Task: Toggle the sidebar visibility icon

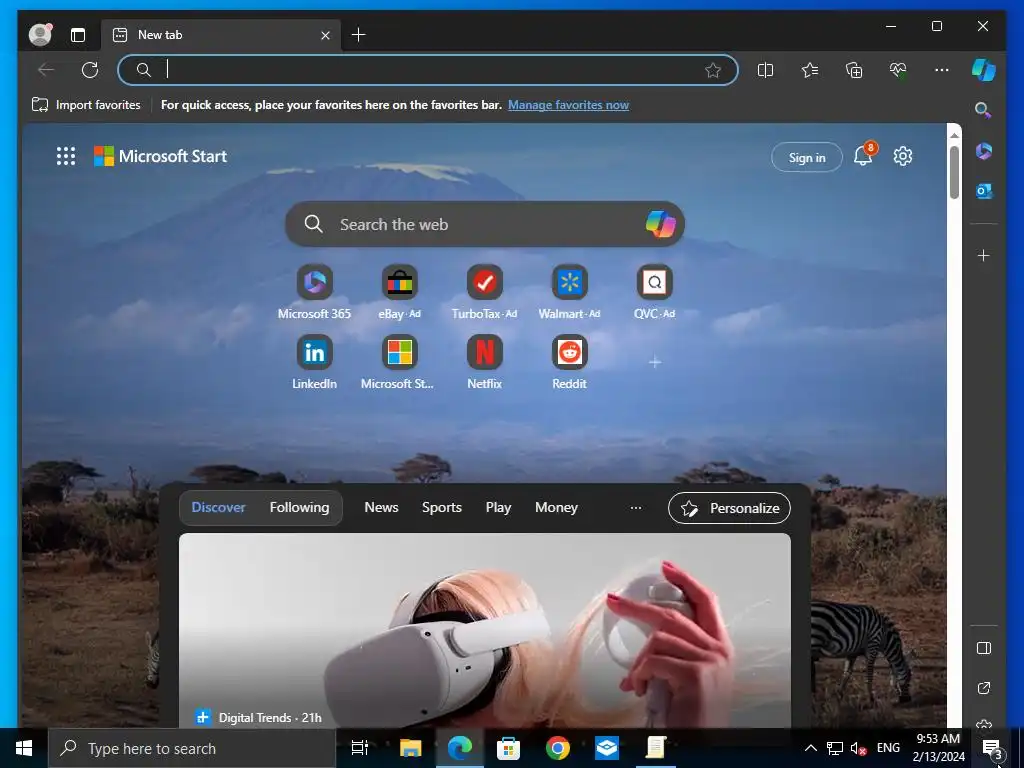Action: (x=984, y=648)
